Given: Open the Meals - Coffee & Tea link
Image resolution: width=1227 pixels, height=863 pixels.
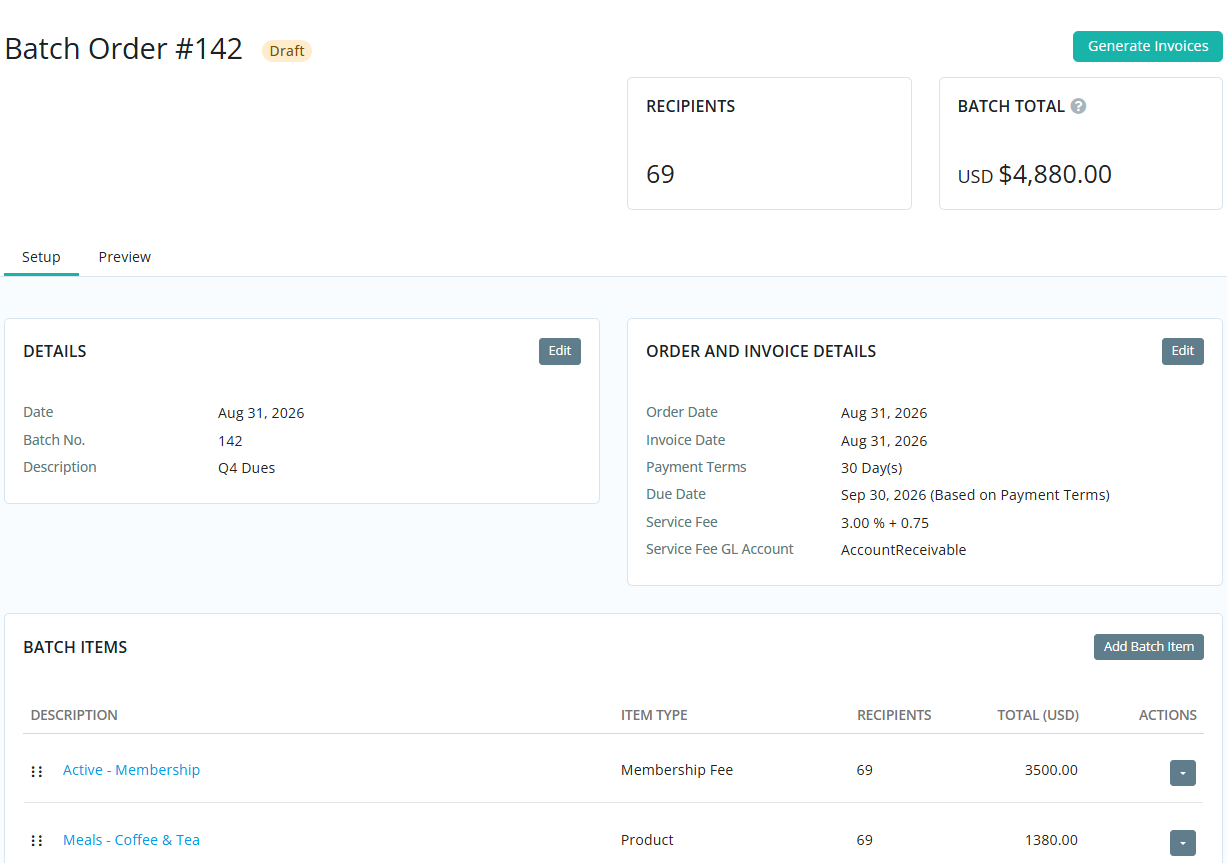Looking at the screenshot, I should pos(131,840).
